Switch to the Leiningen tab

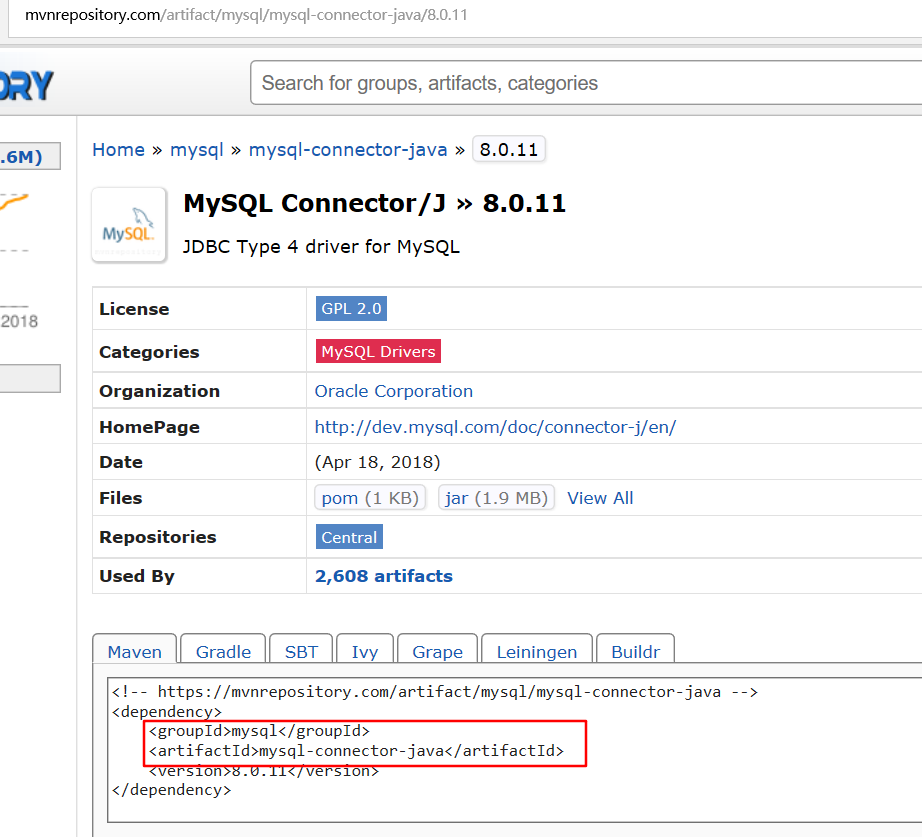click(537, 649)
